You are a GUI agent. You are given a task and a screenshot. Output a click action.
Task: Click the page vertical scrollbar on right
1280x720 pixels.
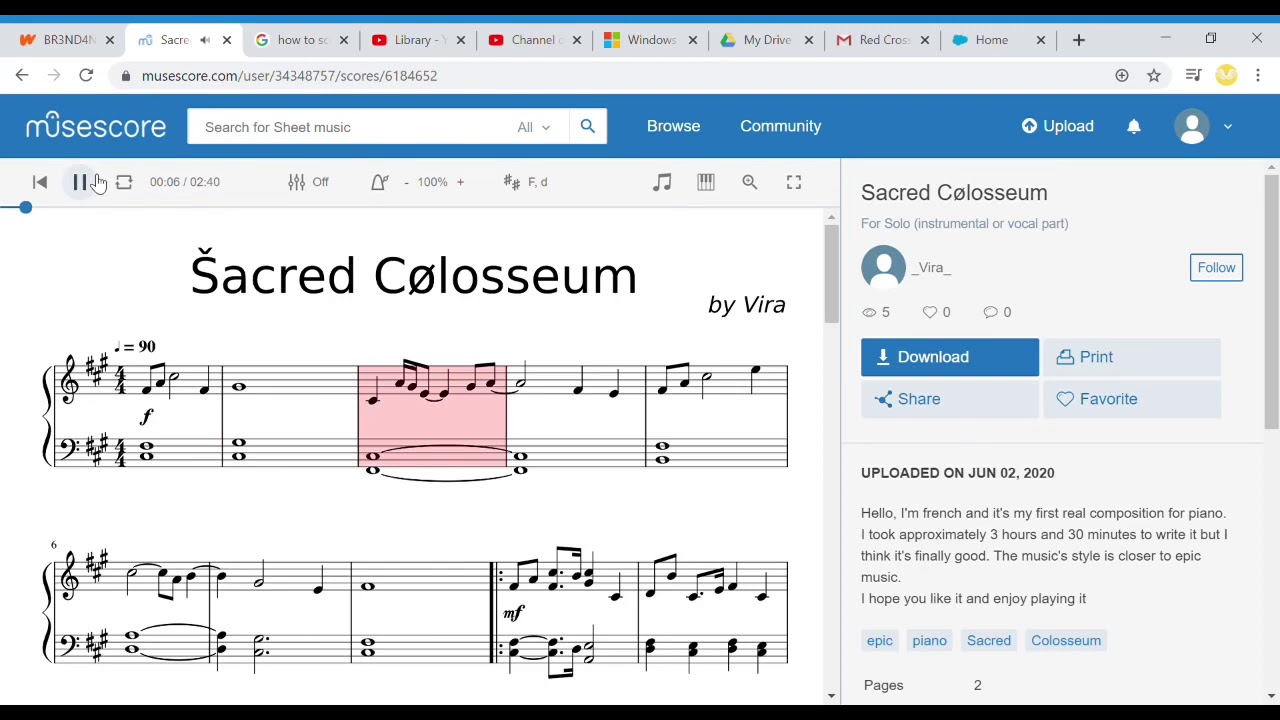(x=1272, y=303)
